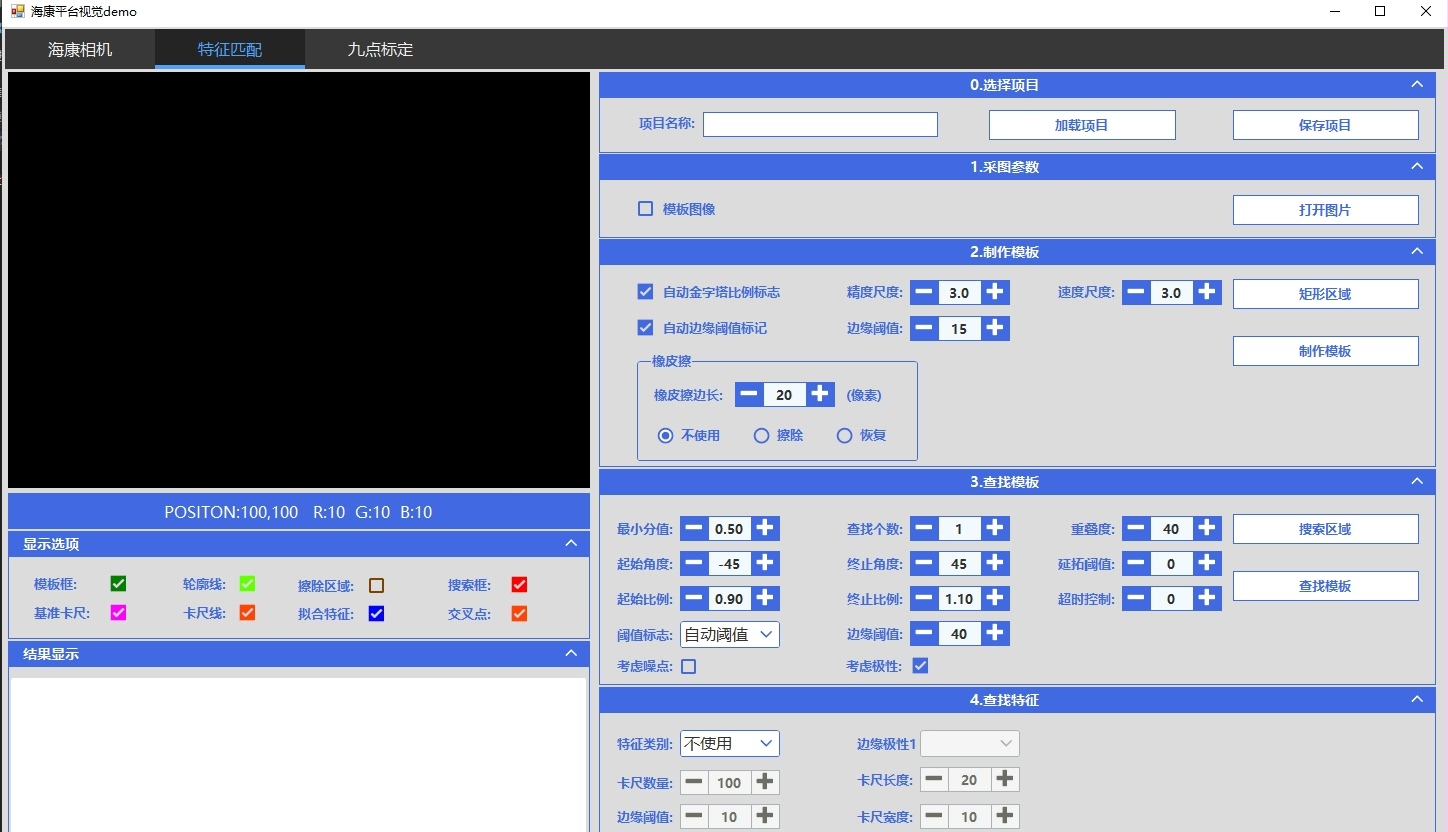The image size is (1448, 832).
Task: Increase 起始角度 with its plus button
Action: tap(765, 563)
